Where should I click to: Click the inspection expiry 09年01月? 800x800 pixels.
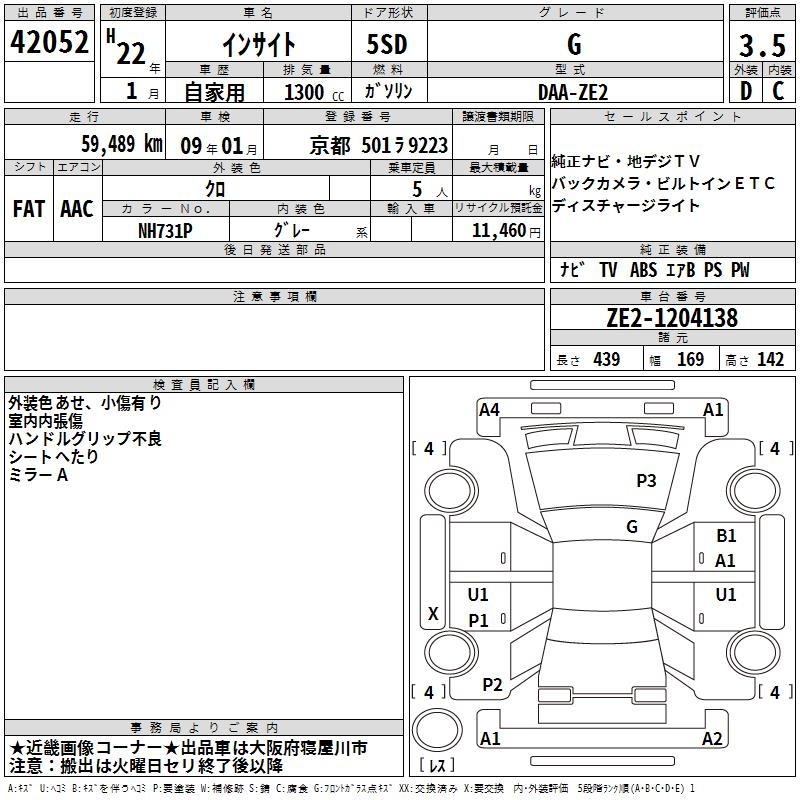[x=219, y=146]
